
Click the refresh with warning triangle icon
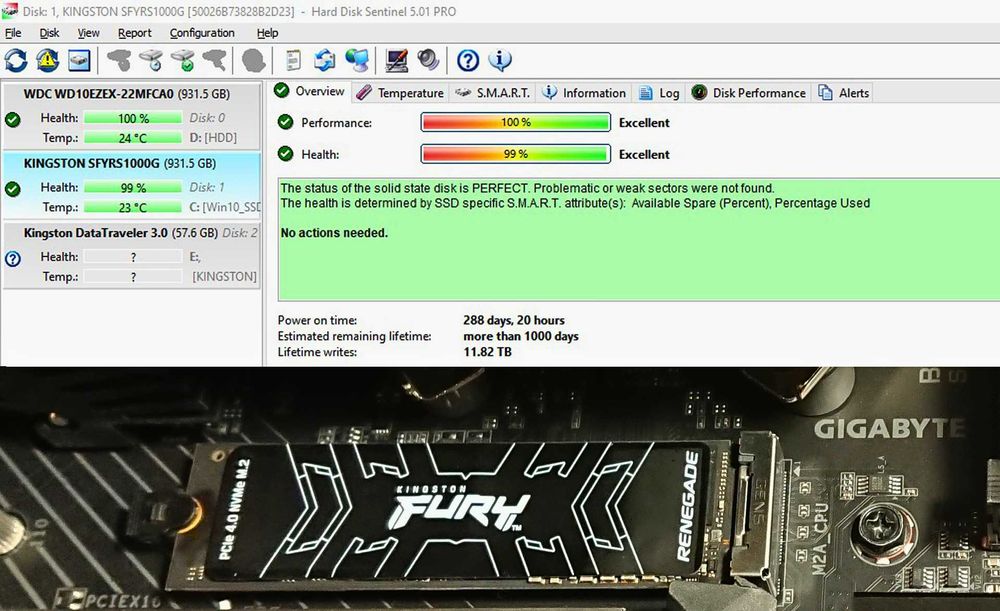coord(48,61)
